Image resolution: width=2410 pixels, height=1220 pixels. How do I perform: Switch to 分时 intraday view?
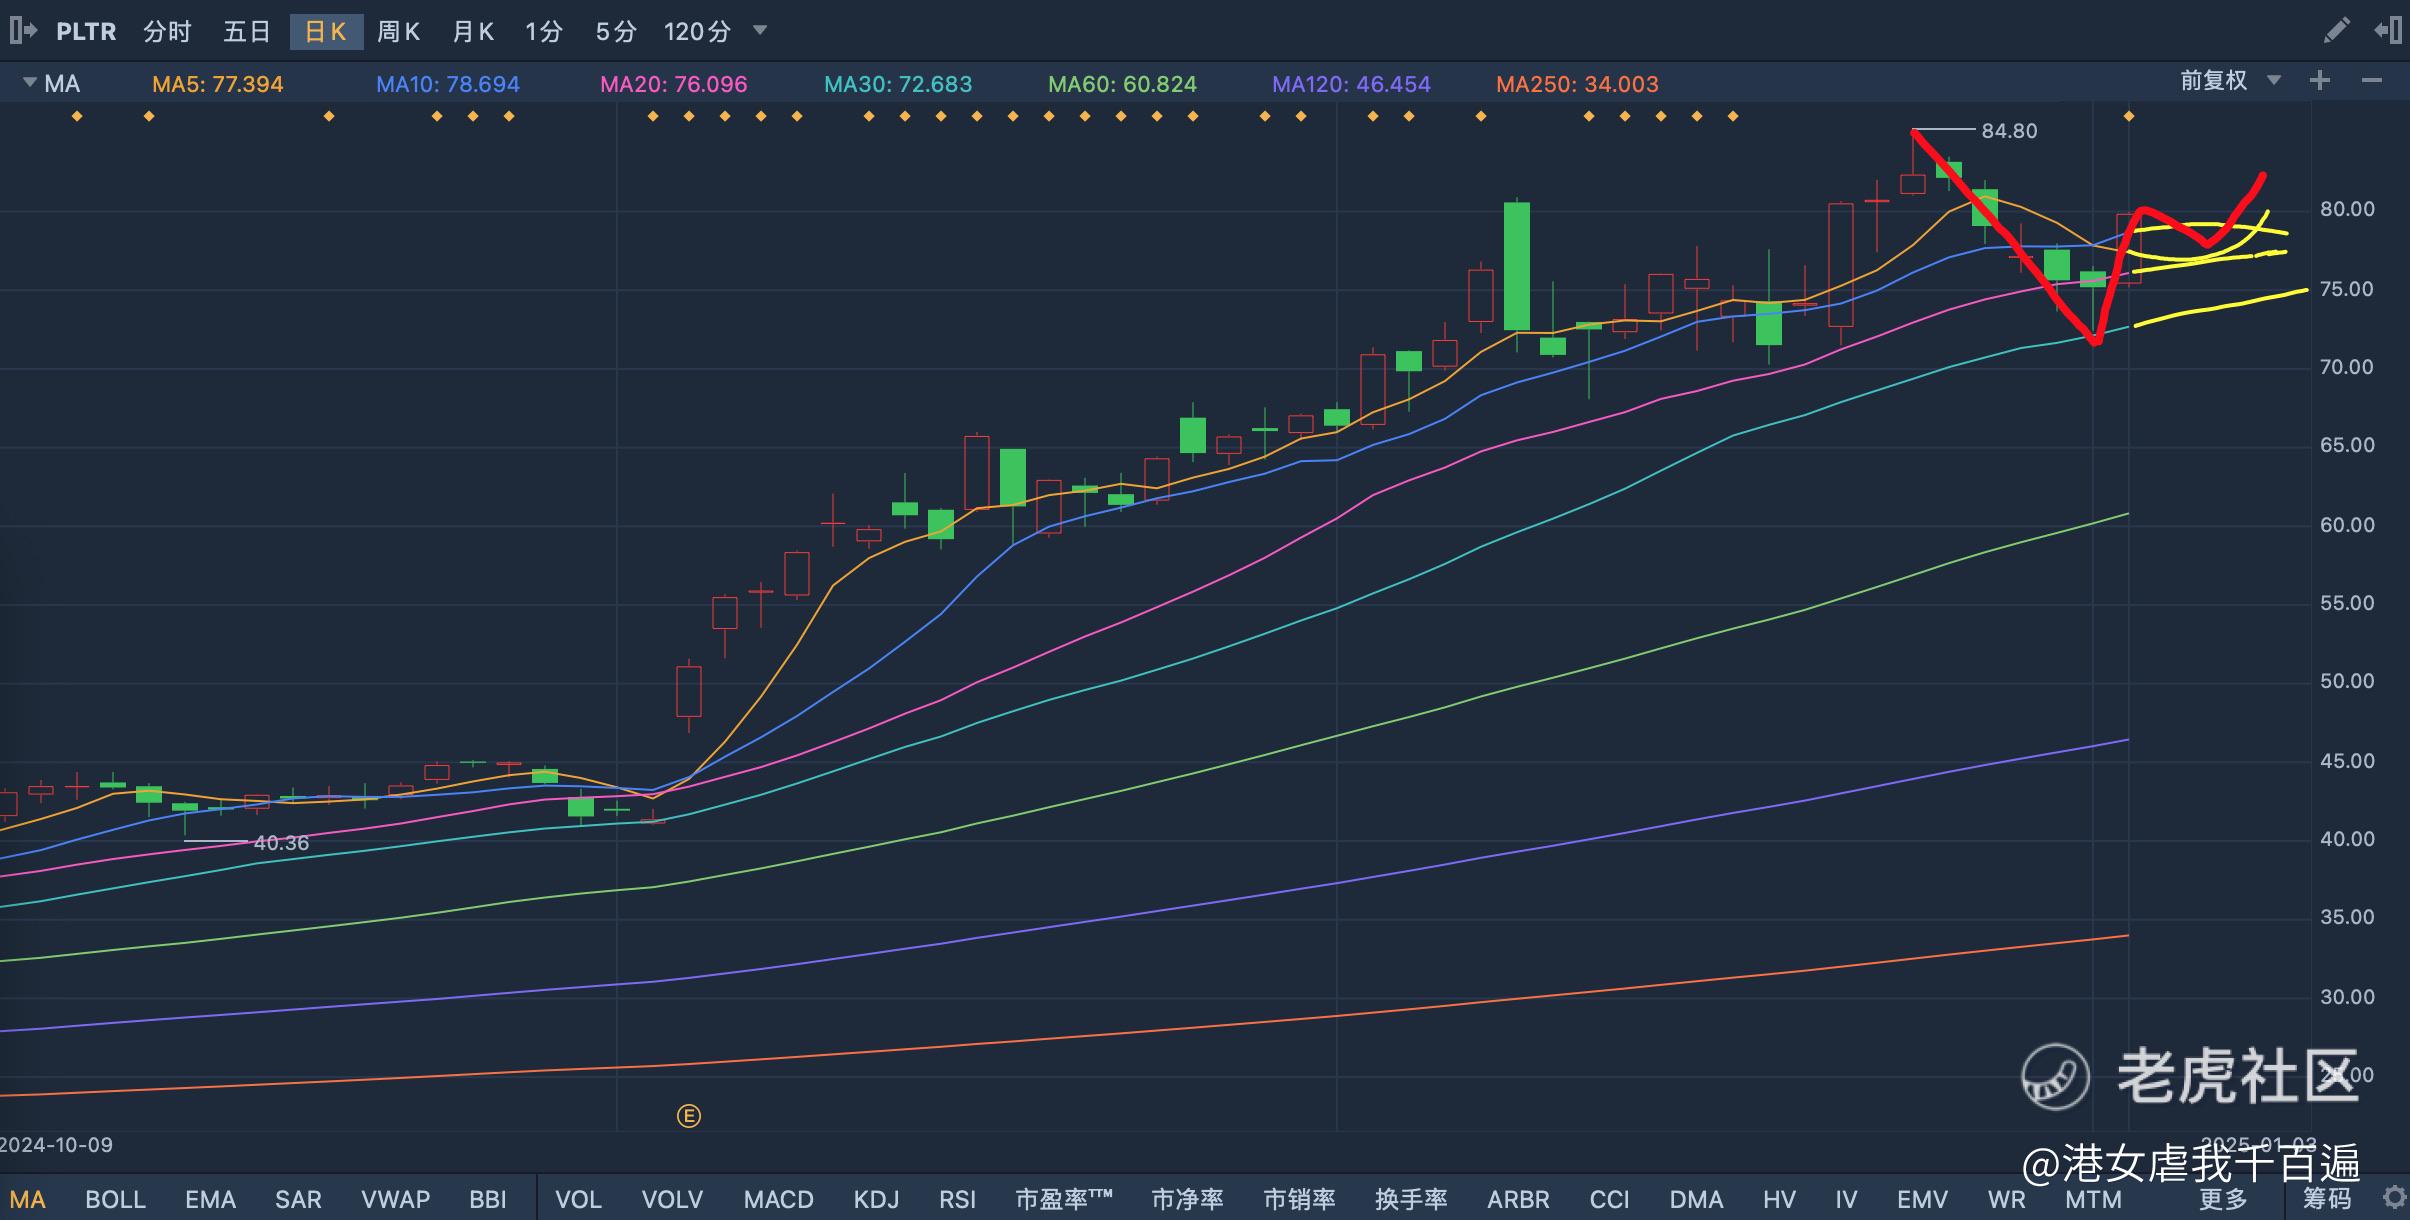pyautogui.click(x=166, y=32)
